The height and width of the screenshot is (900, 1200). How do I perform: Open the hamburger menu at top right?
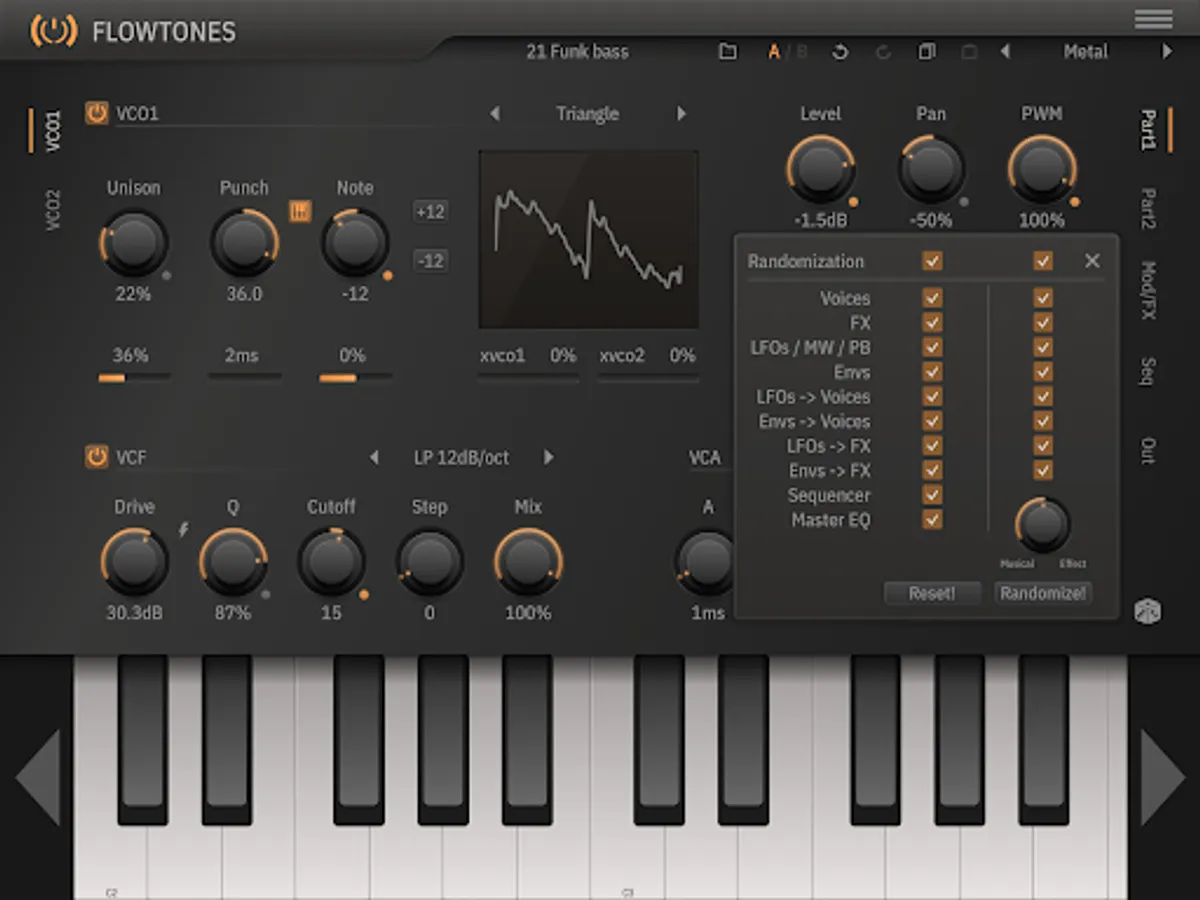coord(1153,19)
